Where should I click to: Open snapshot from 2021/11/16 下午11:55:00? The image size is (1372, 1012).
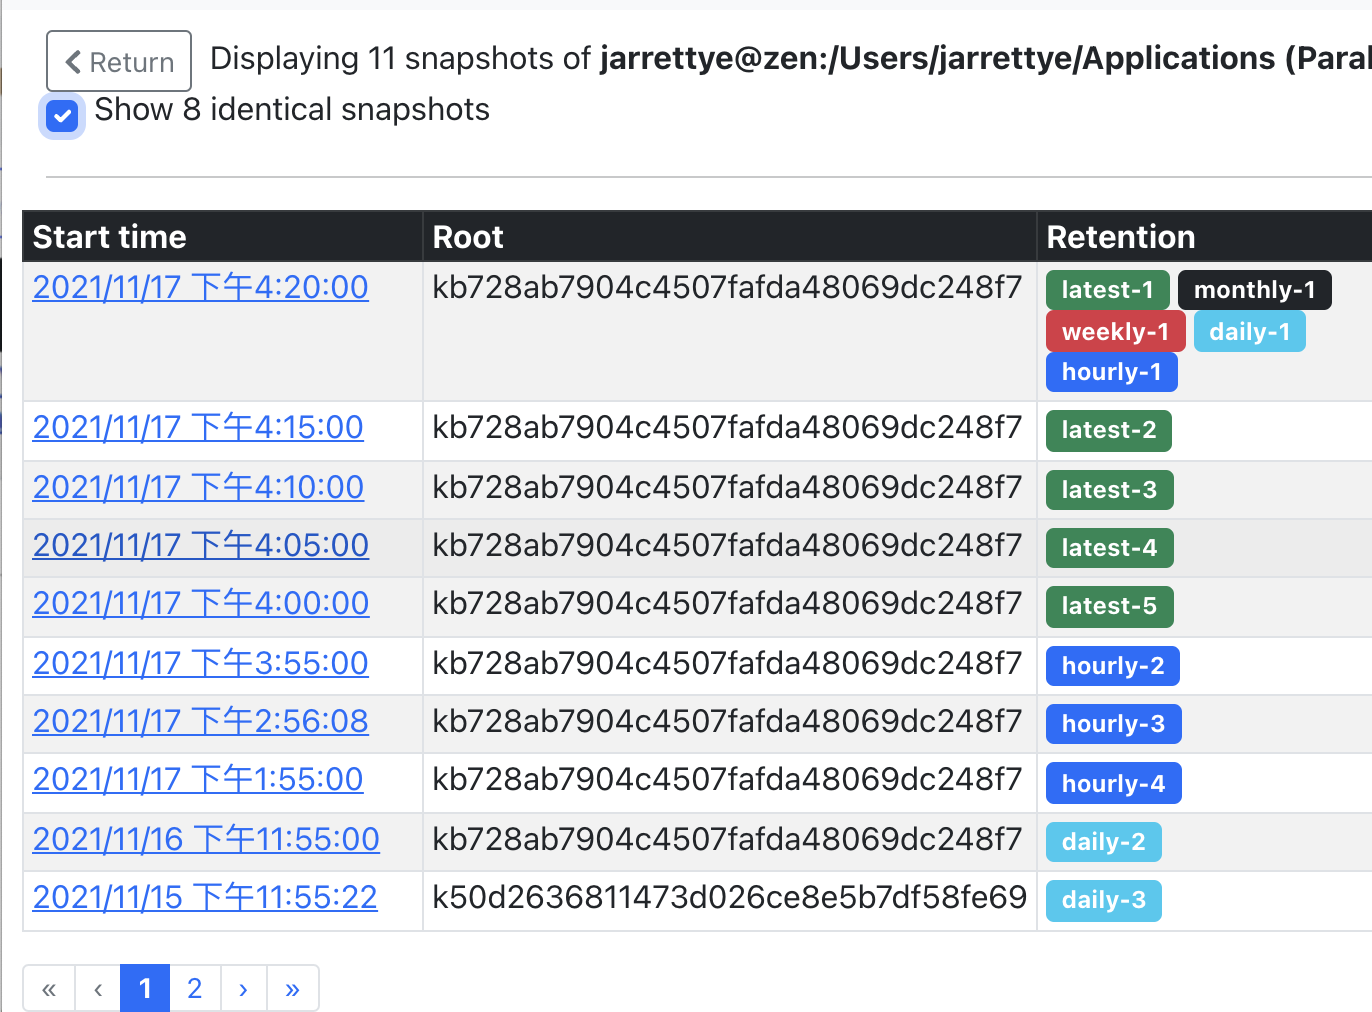coord(206,839)
